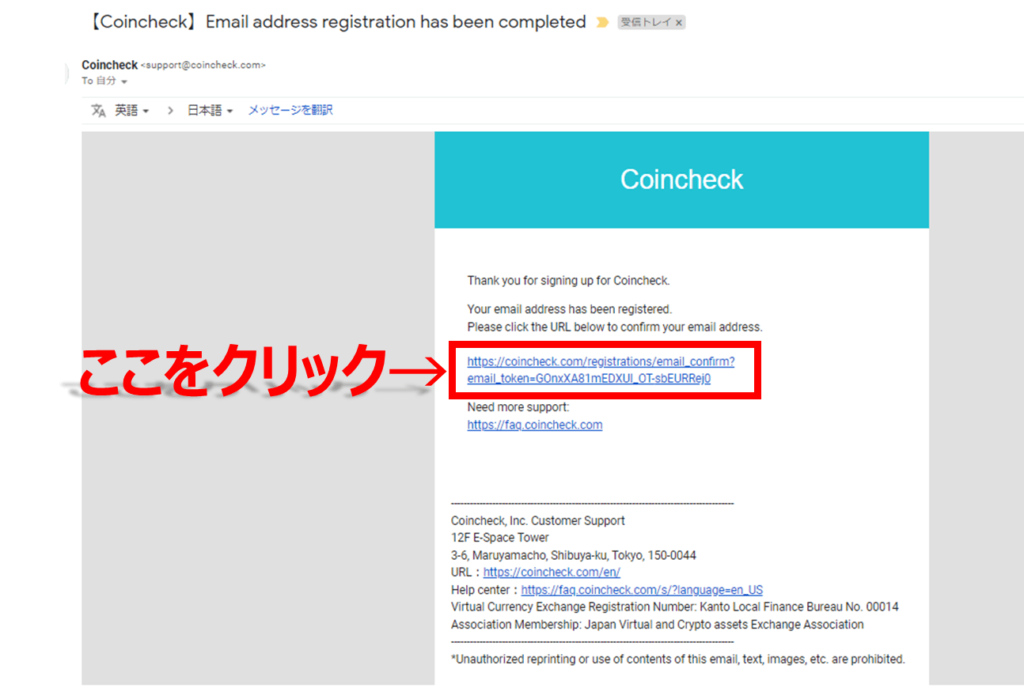The height and width of the screenshot is (688, 1024).
Task: Open the 英語 source language dropdown
Action: pos(132,110)
